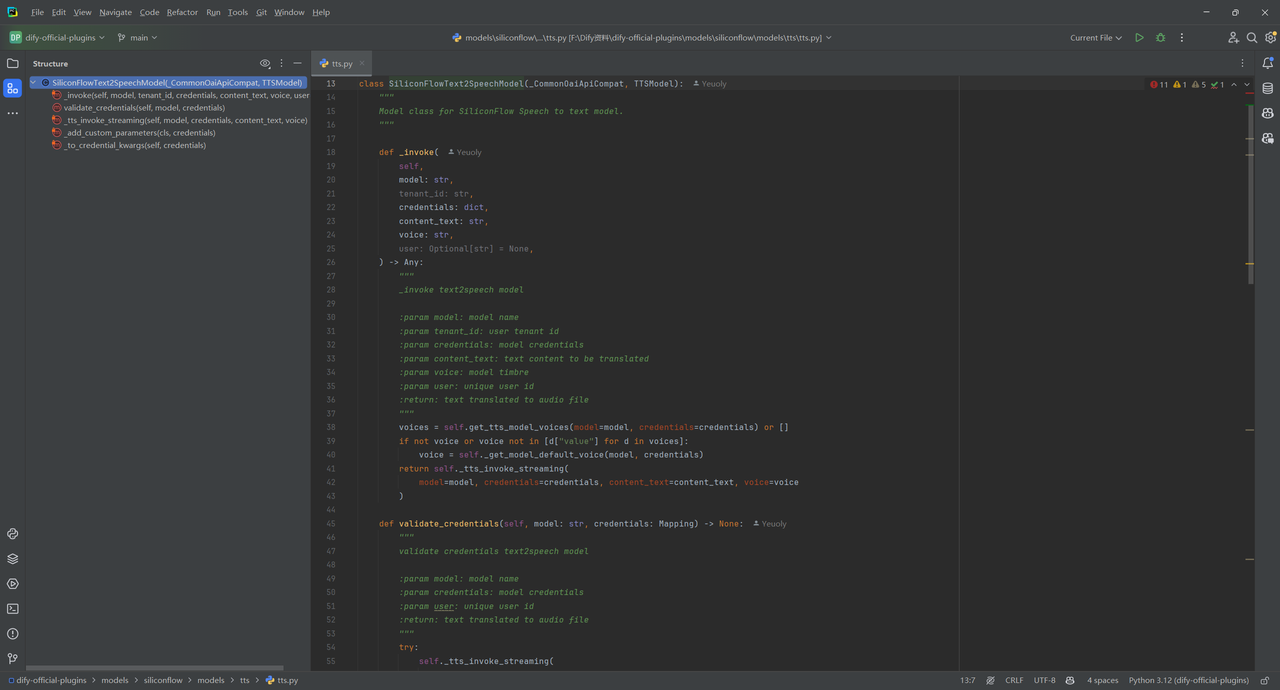Open the Terminal tool window icon

[x=13, y=609]
